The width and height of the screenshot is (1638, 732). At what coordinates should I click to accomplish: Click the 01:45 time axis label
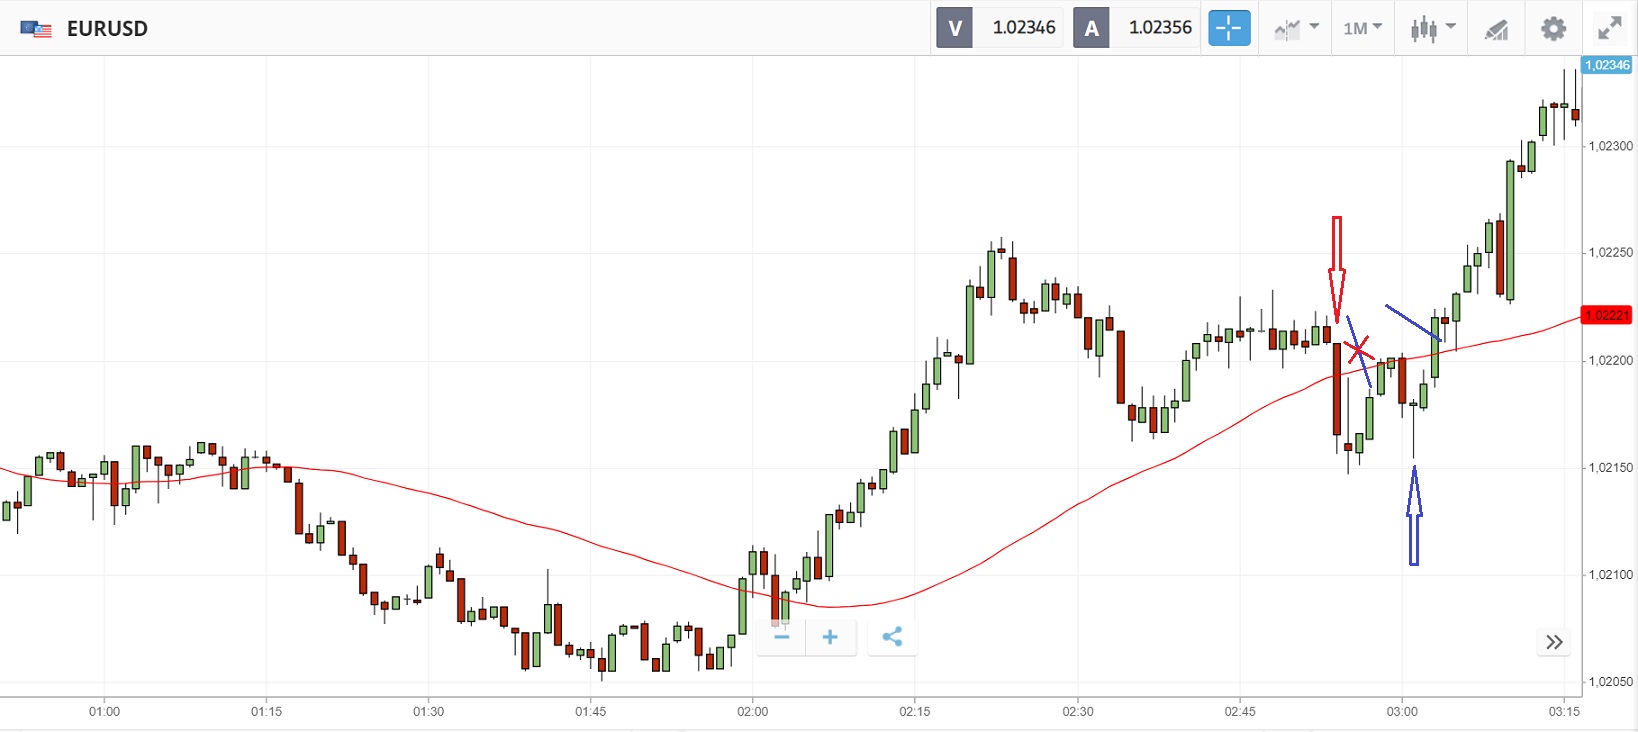pyautogui.click(x=590, y=712)
